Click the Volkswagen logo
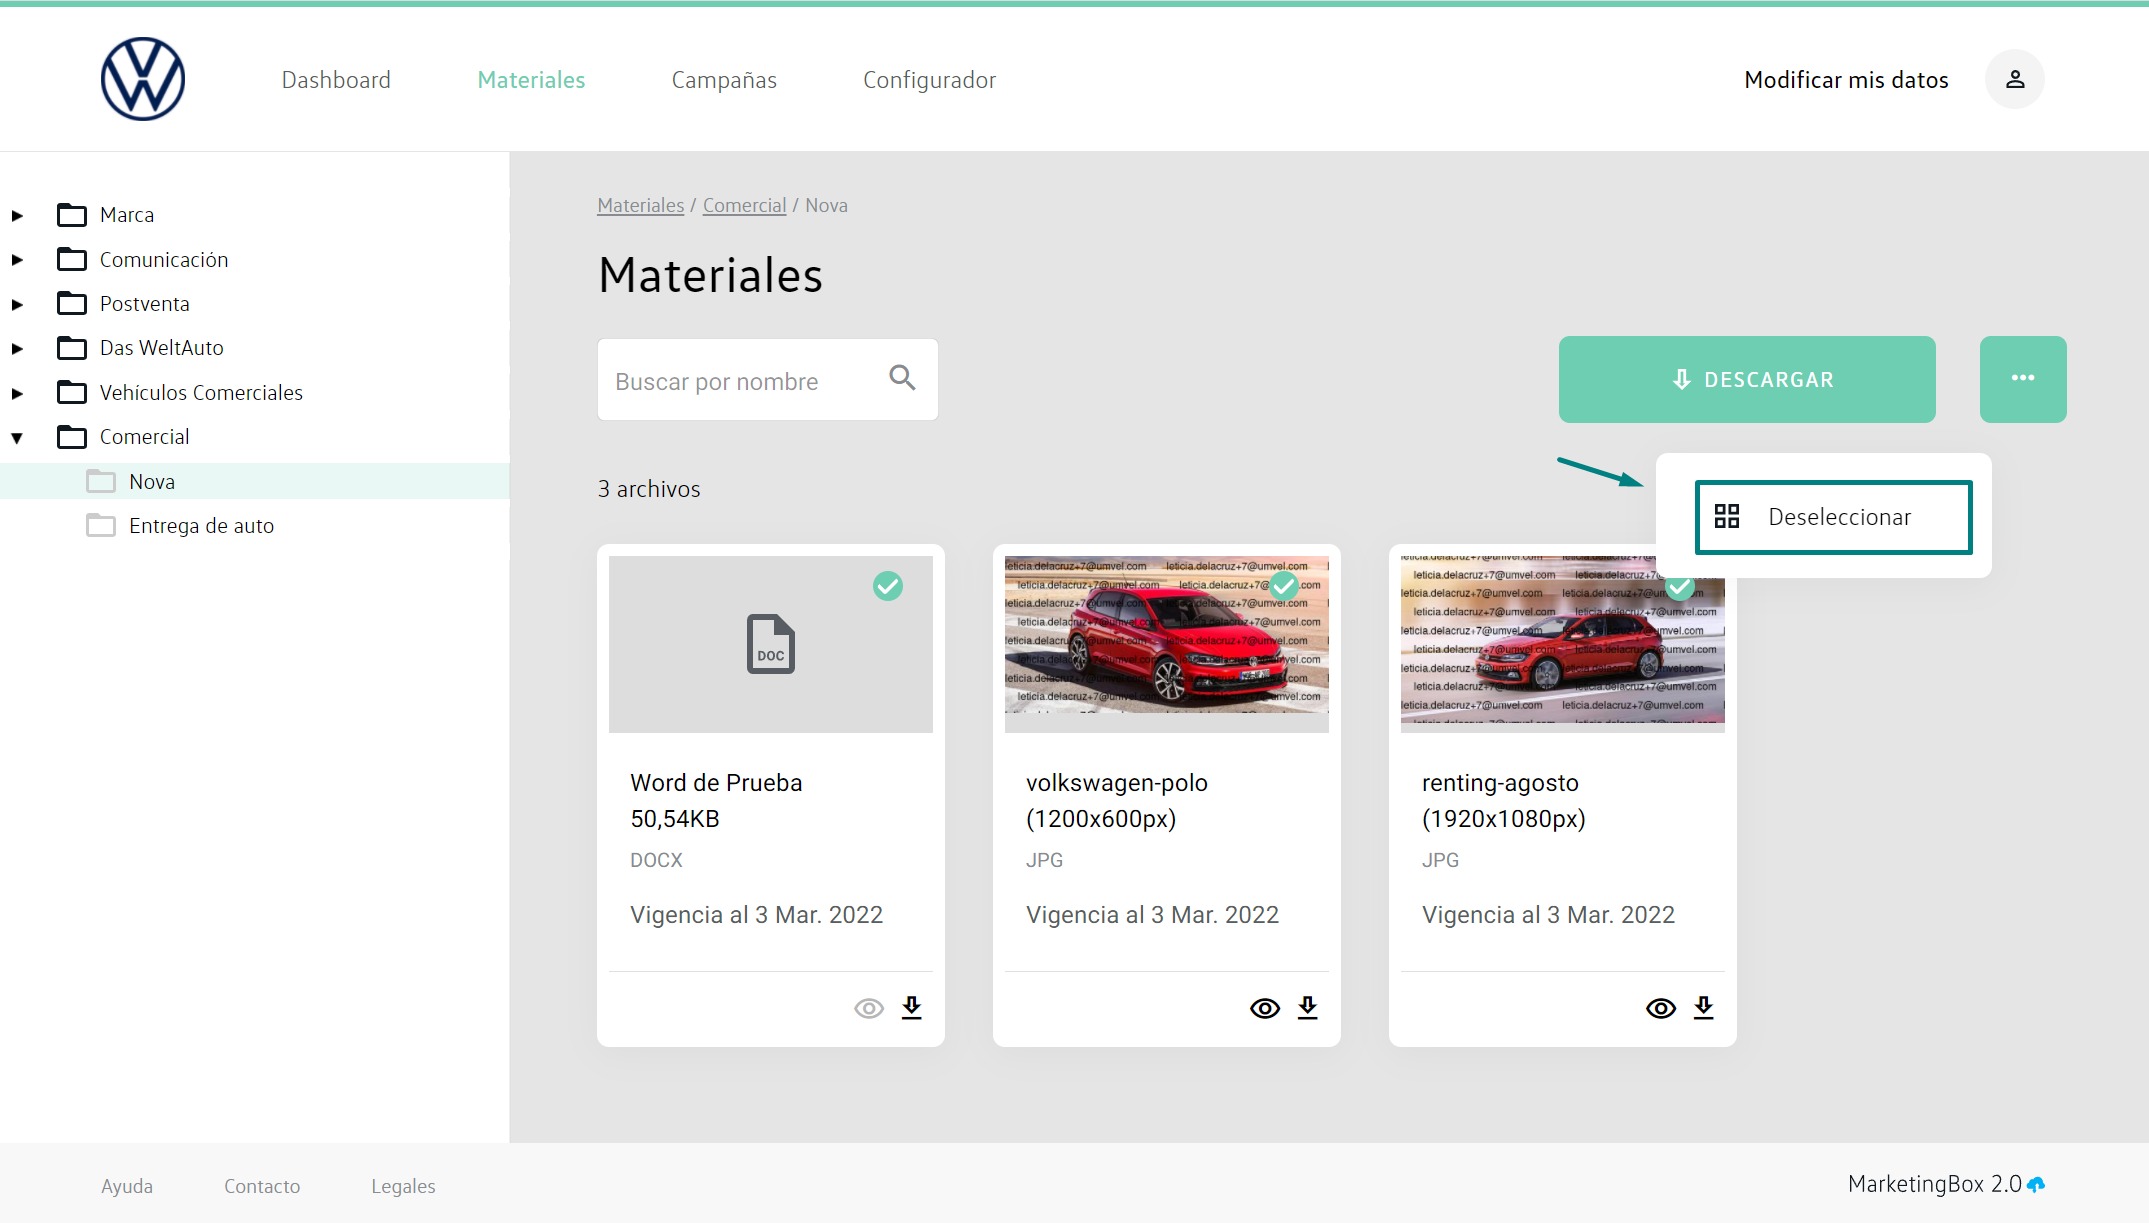Image resolution: width=2149 pixels, height=1223 pixels. click(143, 79)
